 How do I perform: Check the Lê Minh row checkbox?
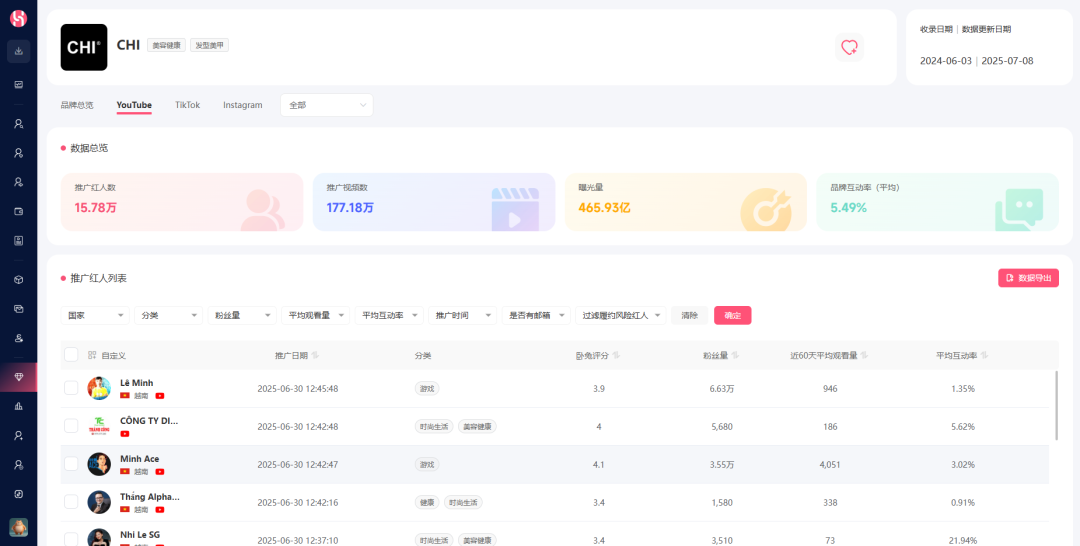click(71, 388)
